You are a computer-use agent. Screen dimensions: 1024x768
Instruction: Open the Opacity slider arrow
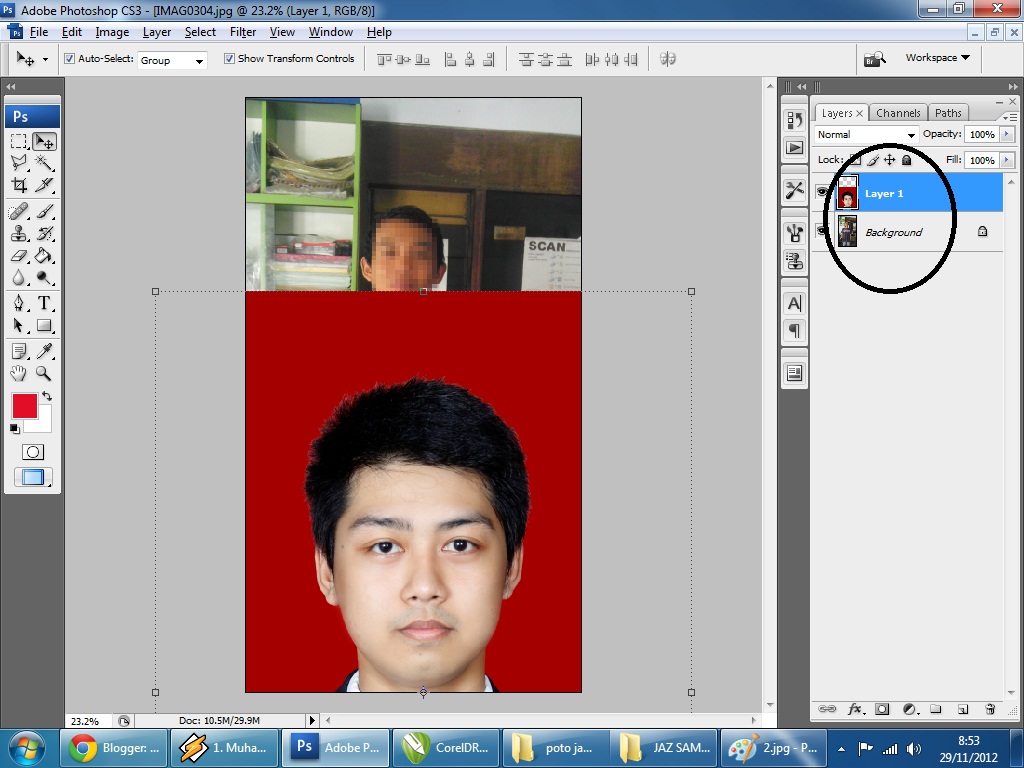pos(1006,134)
